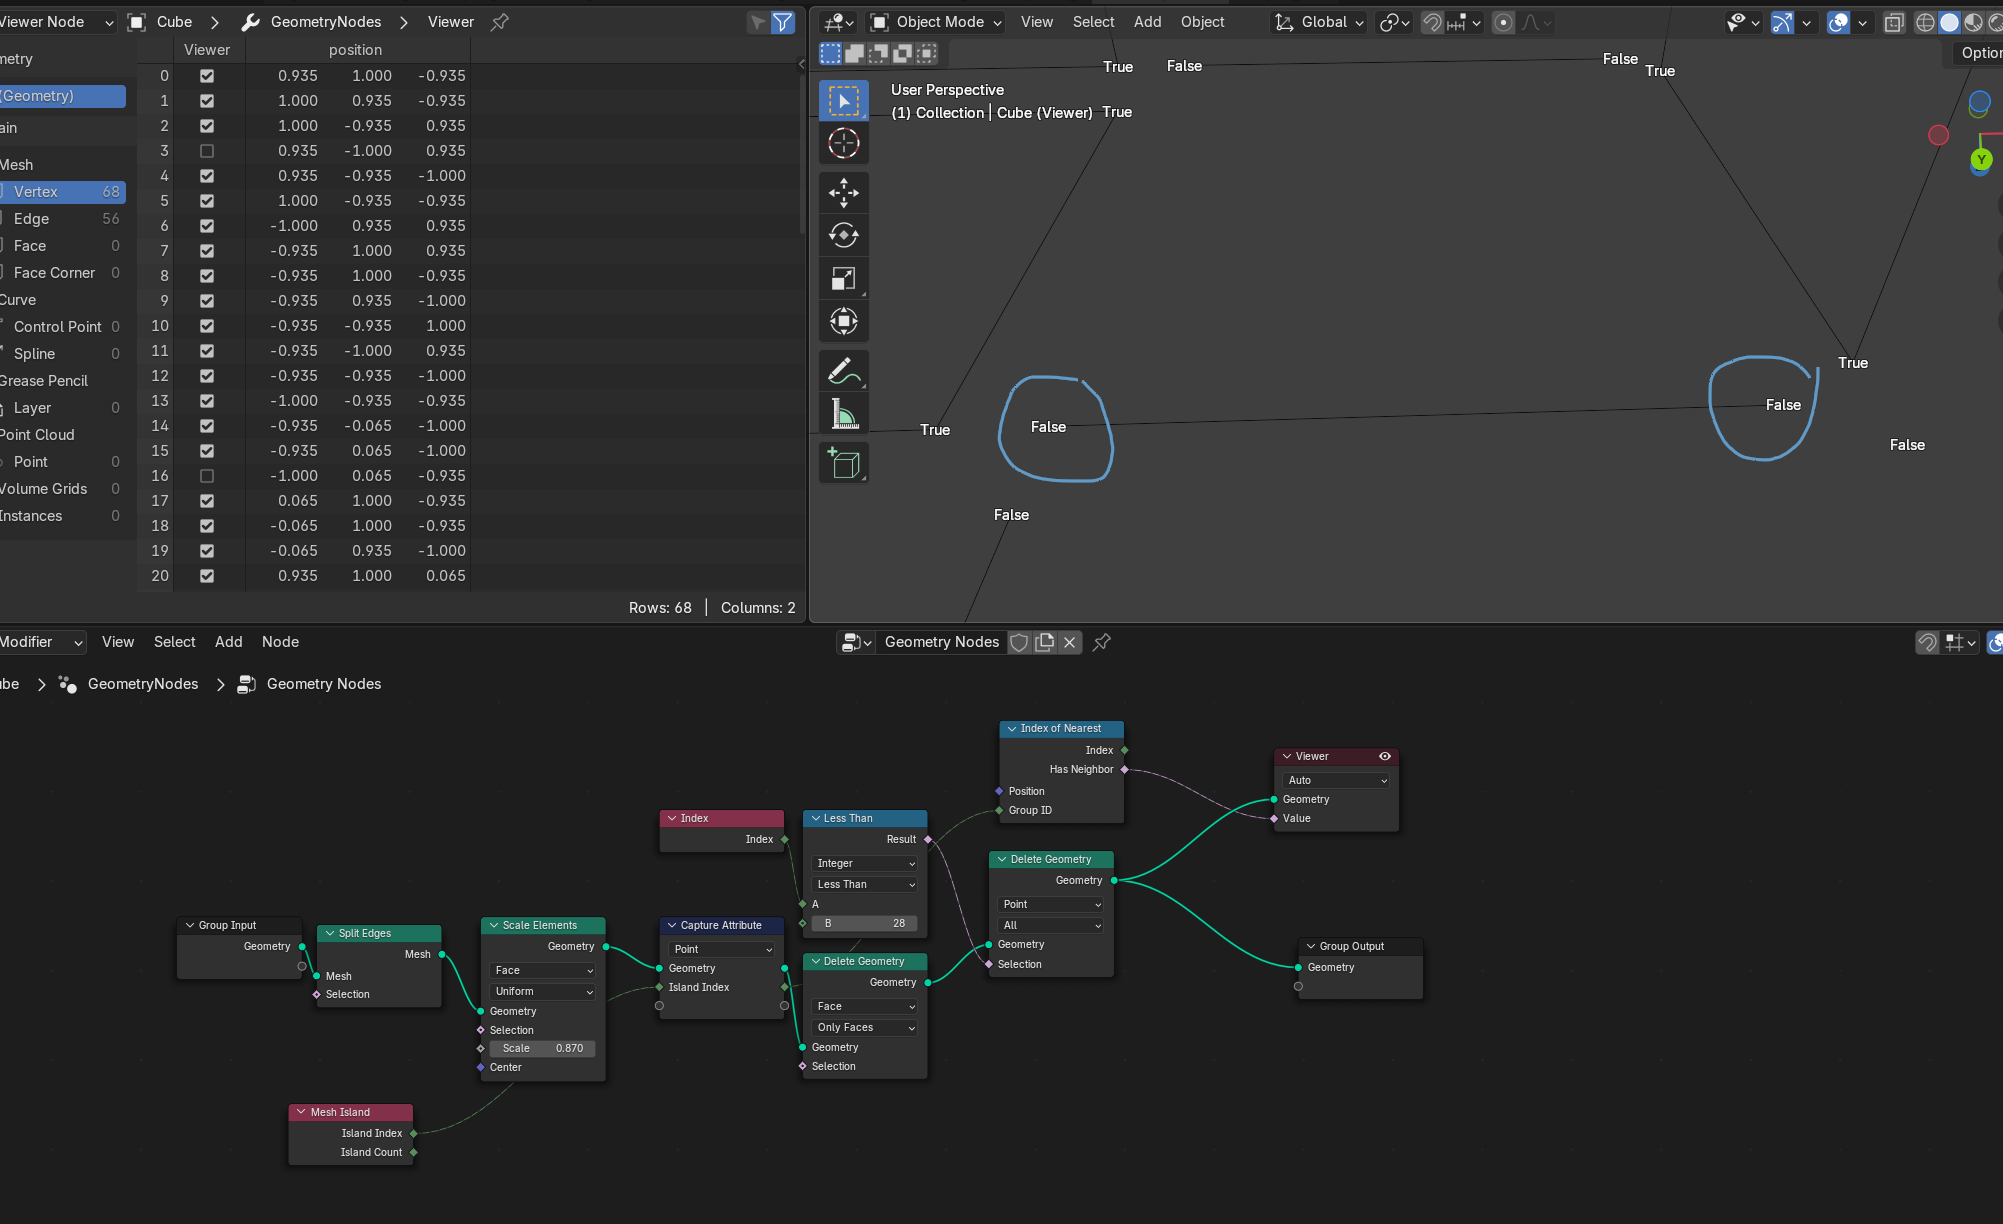This screenshot has height=1224, width=2003.
Task: Open the Object Mode dropdown
Action: [936, 22]
